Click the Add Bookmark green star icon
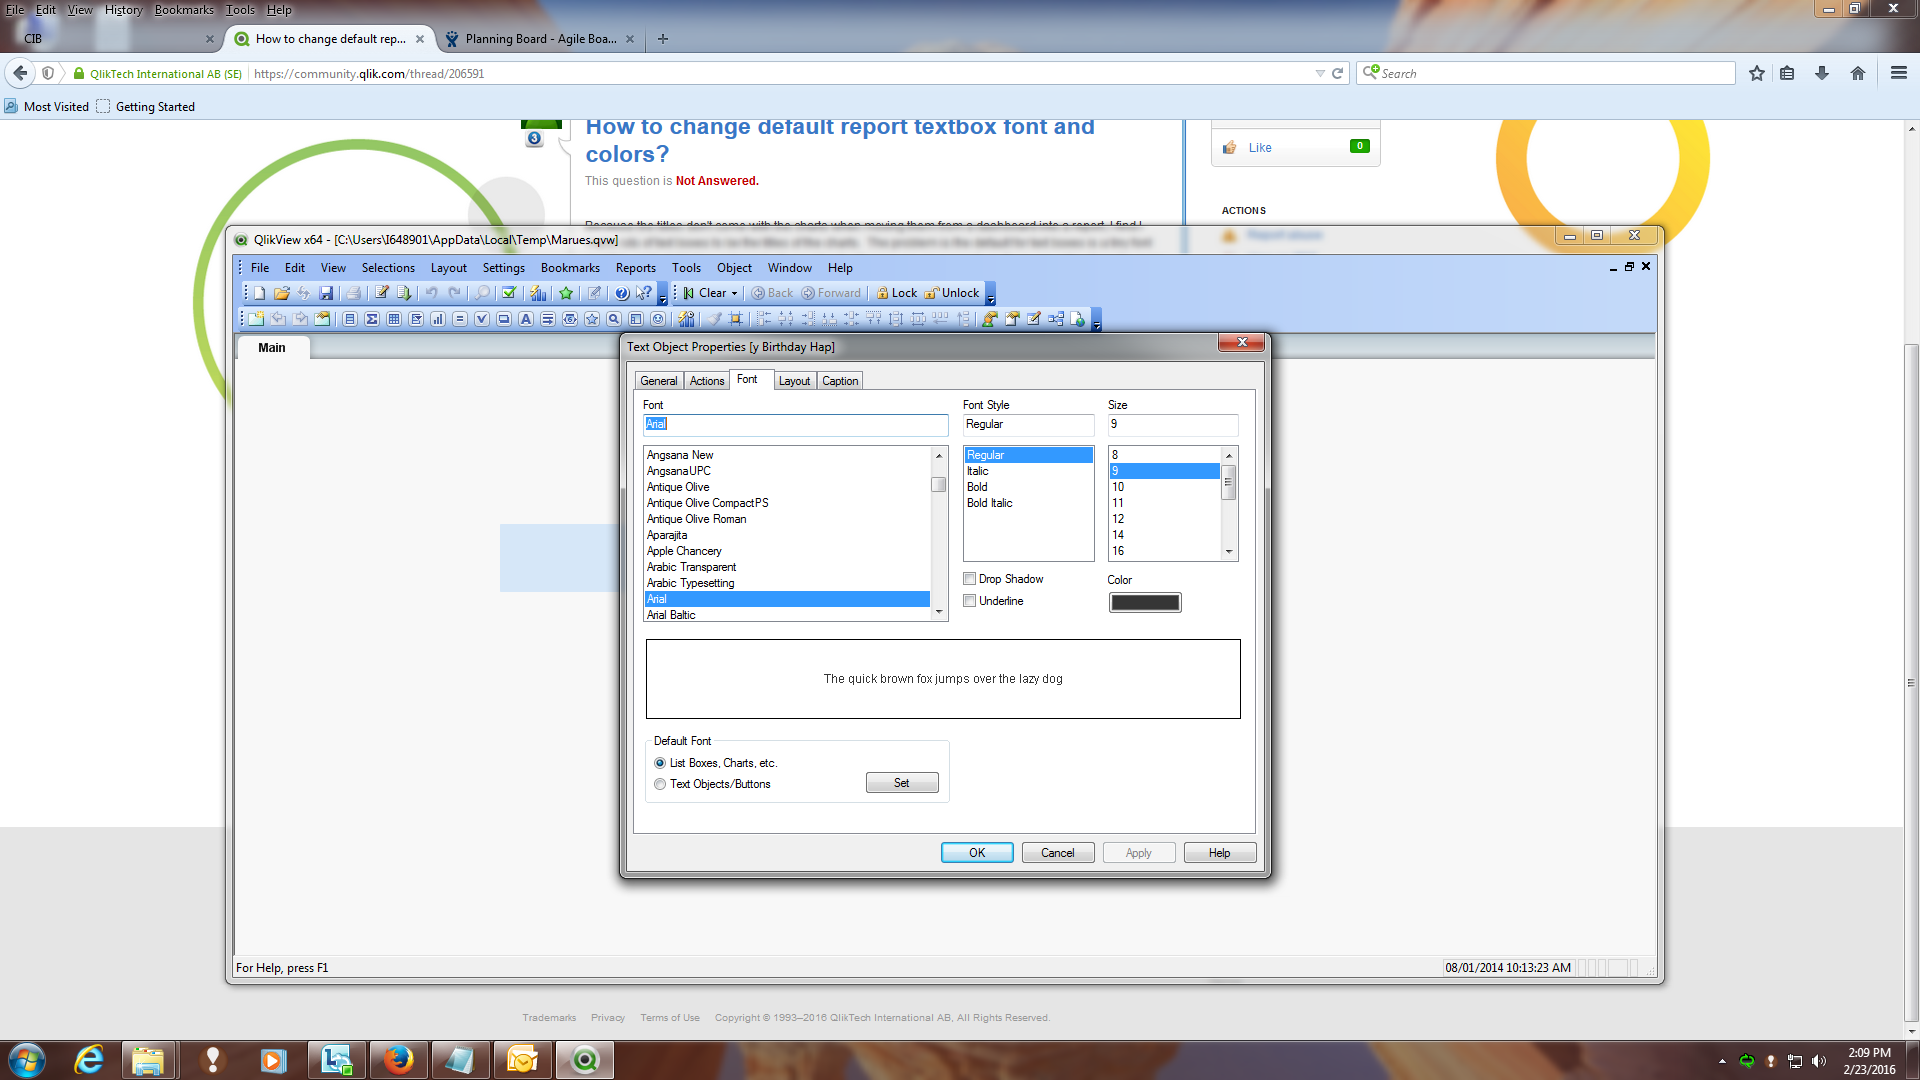 (566, 293)
